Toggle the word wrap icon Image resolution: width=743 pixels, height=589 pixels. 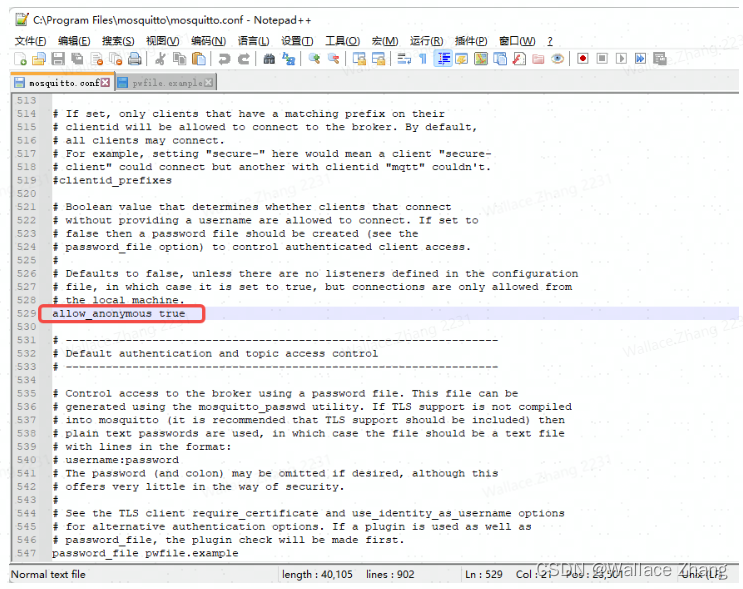(404, 59)
